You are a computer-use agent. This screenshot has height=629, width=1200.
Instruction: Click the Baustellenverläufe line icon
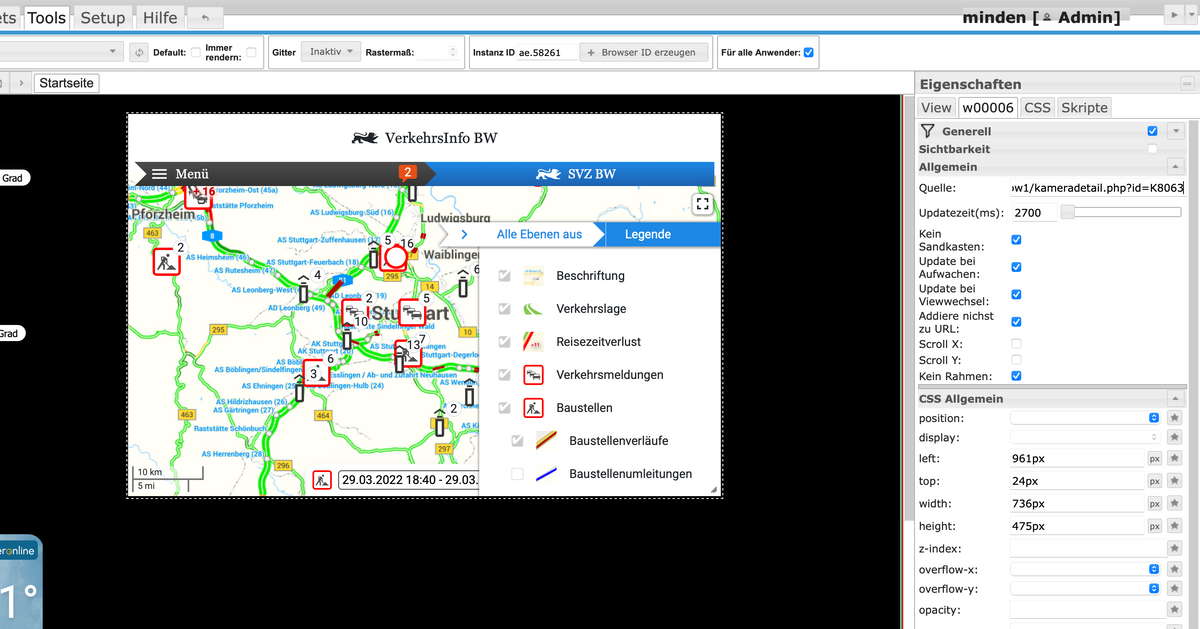[547, 441]
